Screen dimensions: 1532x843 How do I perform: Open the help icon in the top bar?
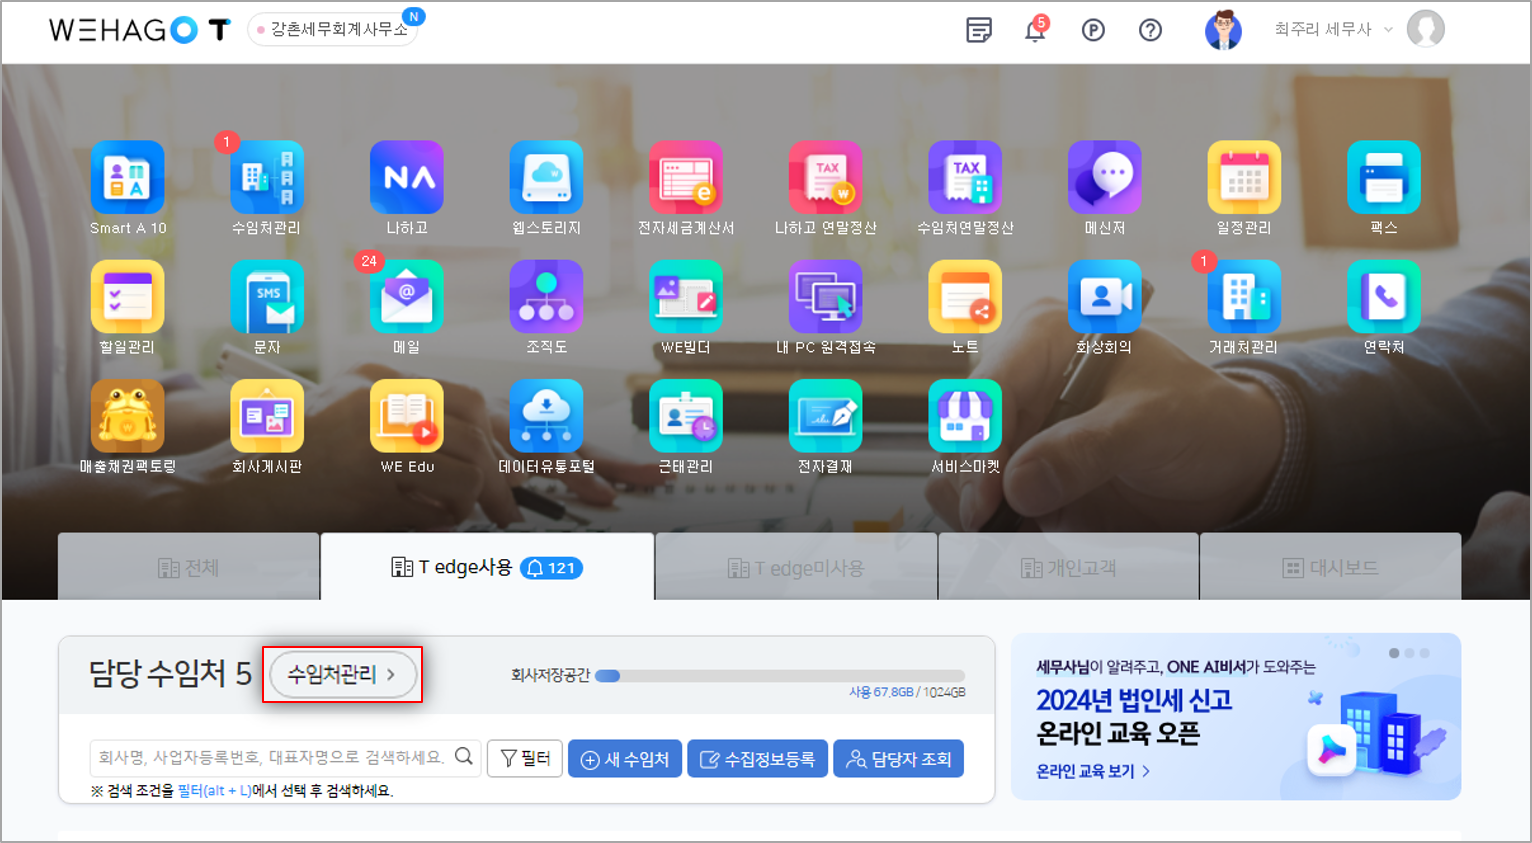tap(1150, 31)
